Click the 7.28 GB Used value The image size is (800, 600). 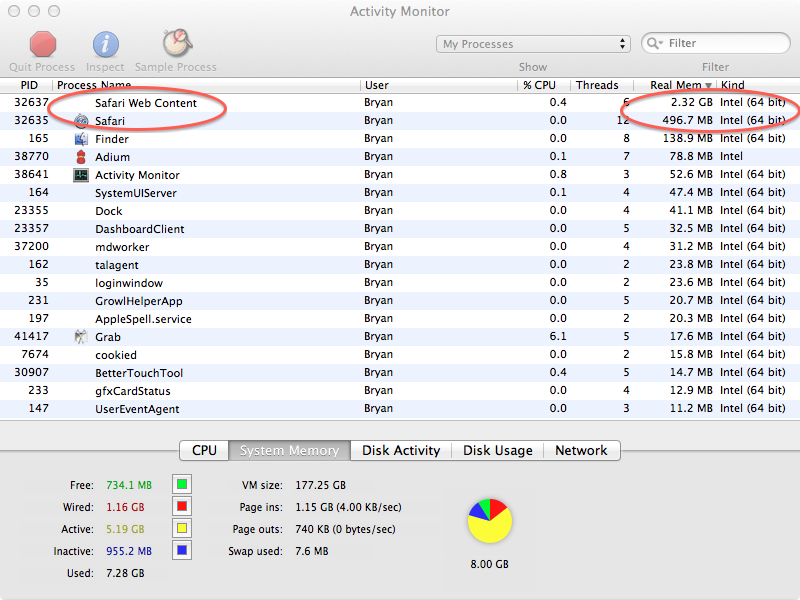click(x=125, y=573)
